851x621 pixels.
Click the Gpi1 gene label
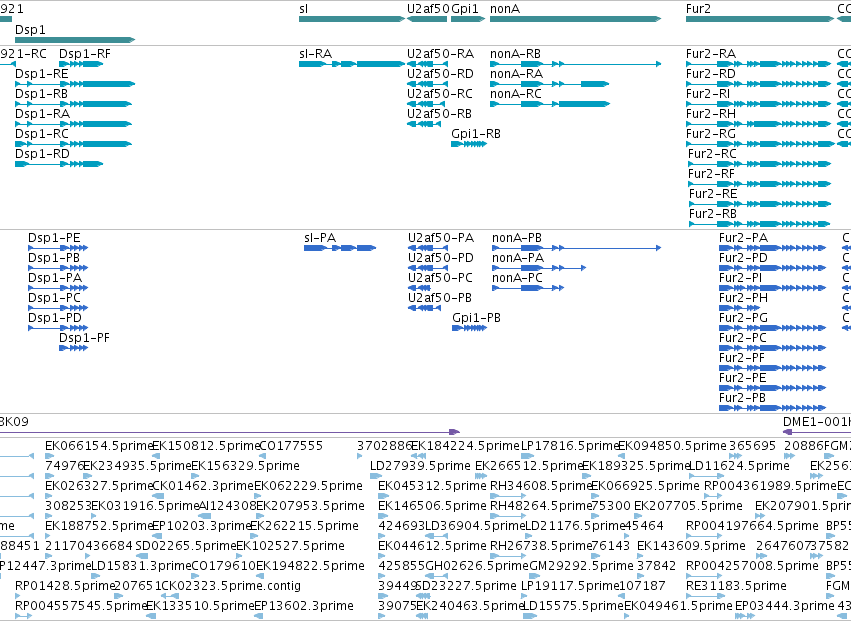(465, 9)
